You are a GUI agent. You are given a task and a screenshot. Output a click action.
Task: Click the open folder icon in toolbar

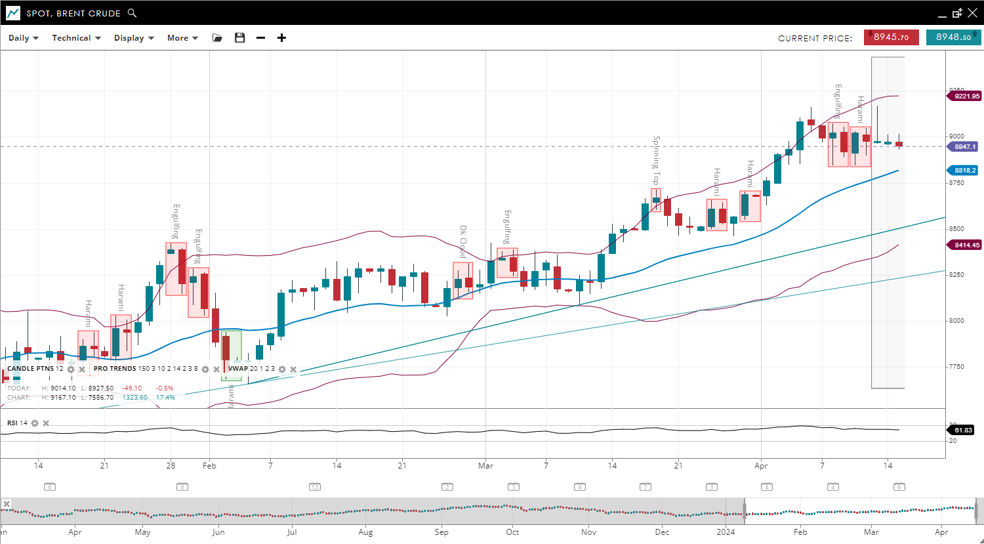pos(217,38)
